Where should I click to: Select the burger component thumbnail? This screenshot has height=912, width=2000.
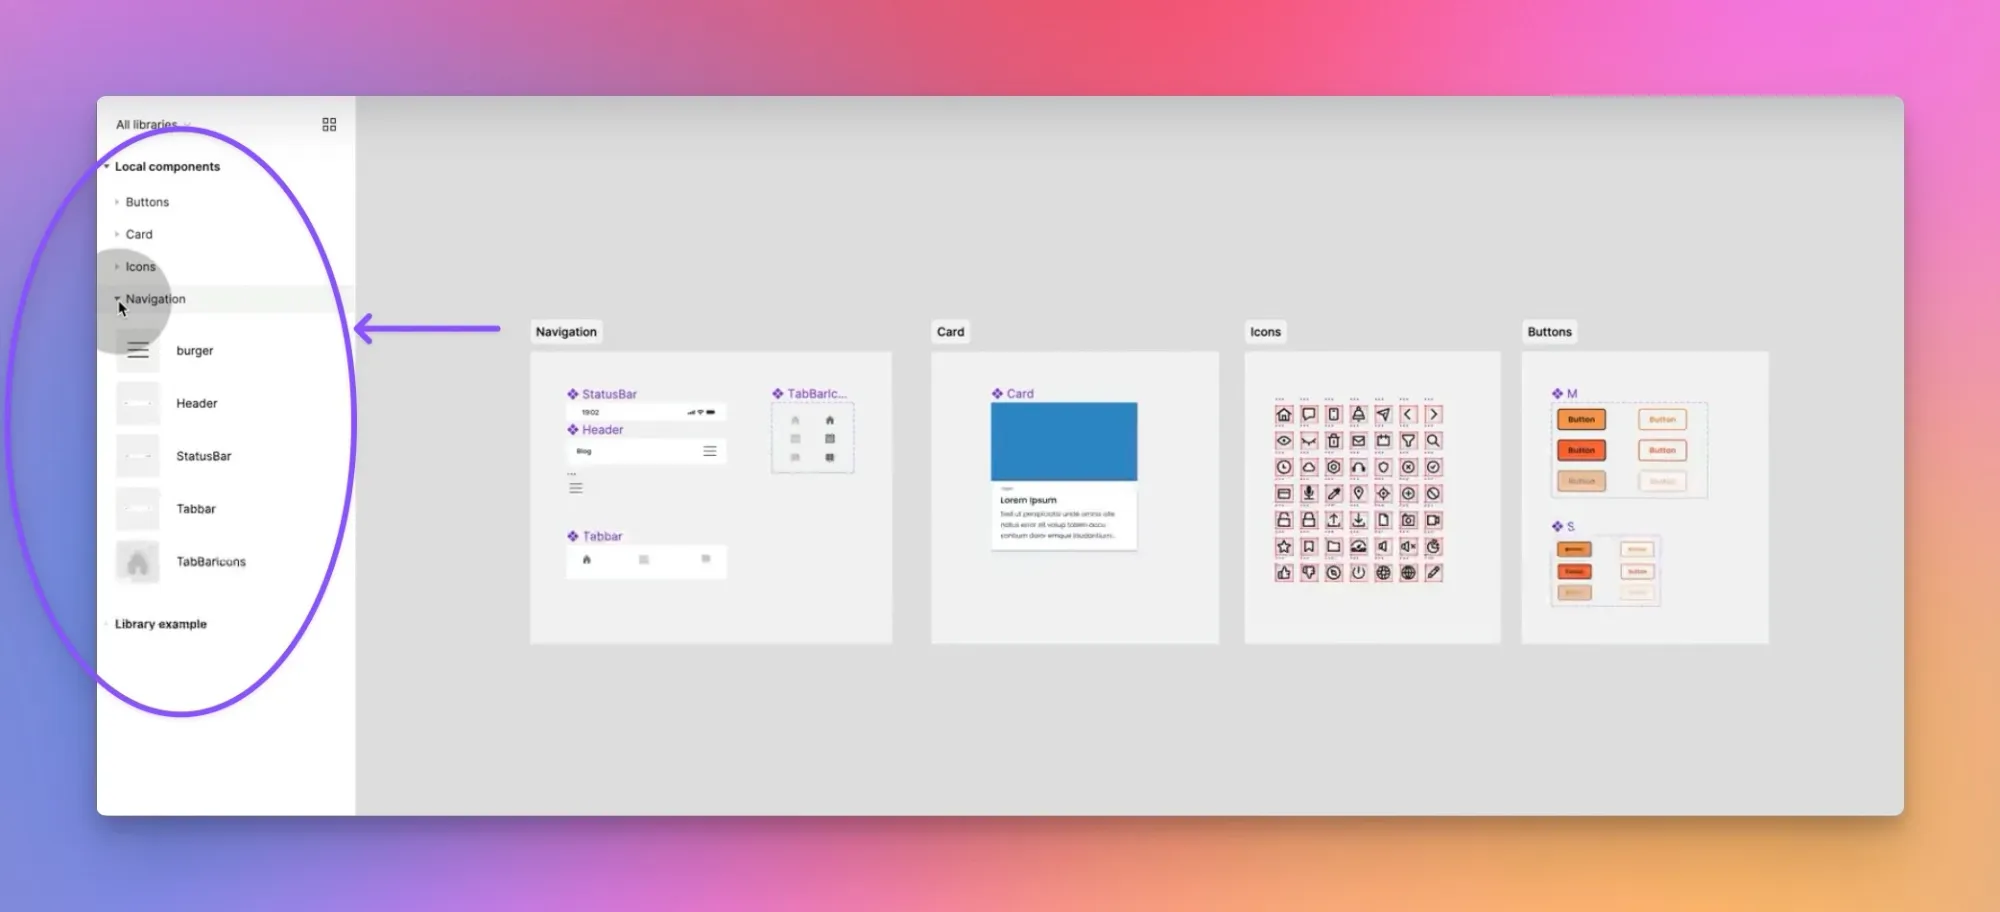[x=138, y=351]
